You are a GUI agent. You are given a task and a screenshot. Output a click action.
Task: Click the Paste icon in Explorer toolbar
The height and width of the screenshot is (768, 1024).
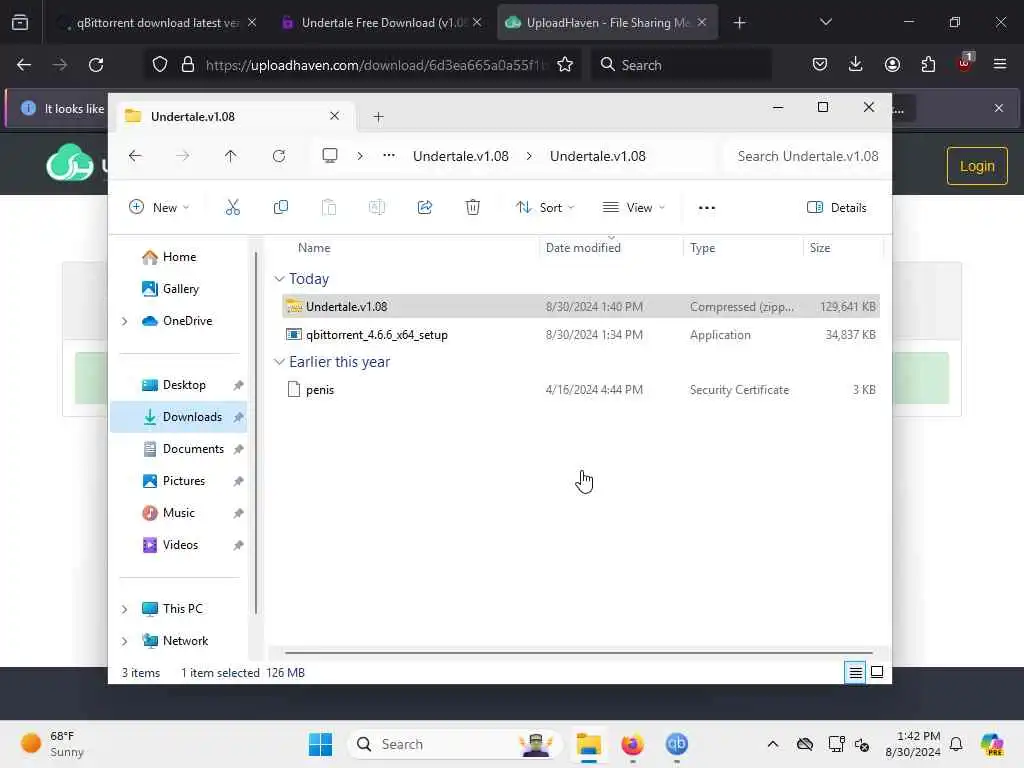[x=328, y=208]
